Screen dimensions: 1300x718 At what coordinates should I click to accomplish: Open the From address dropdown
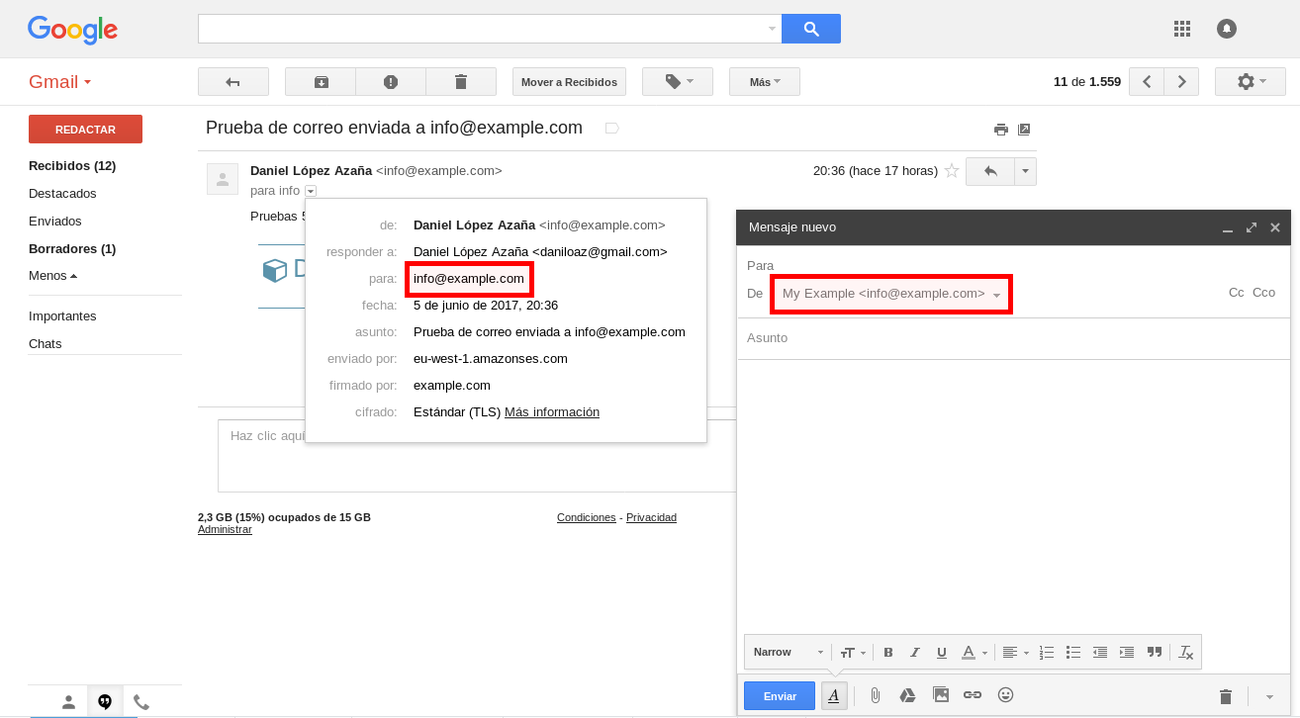coord(997,294)
